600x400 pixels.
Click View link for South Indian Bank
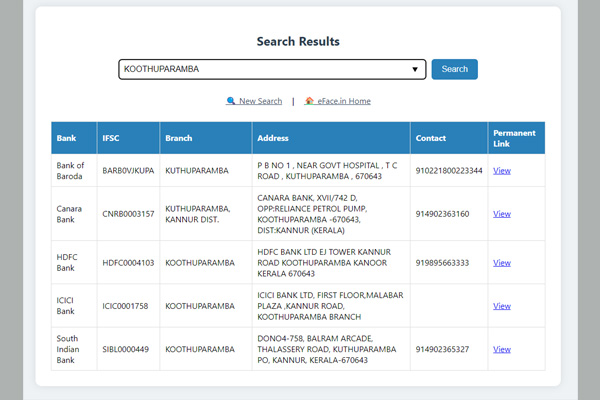coord(502,349)
